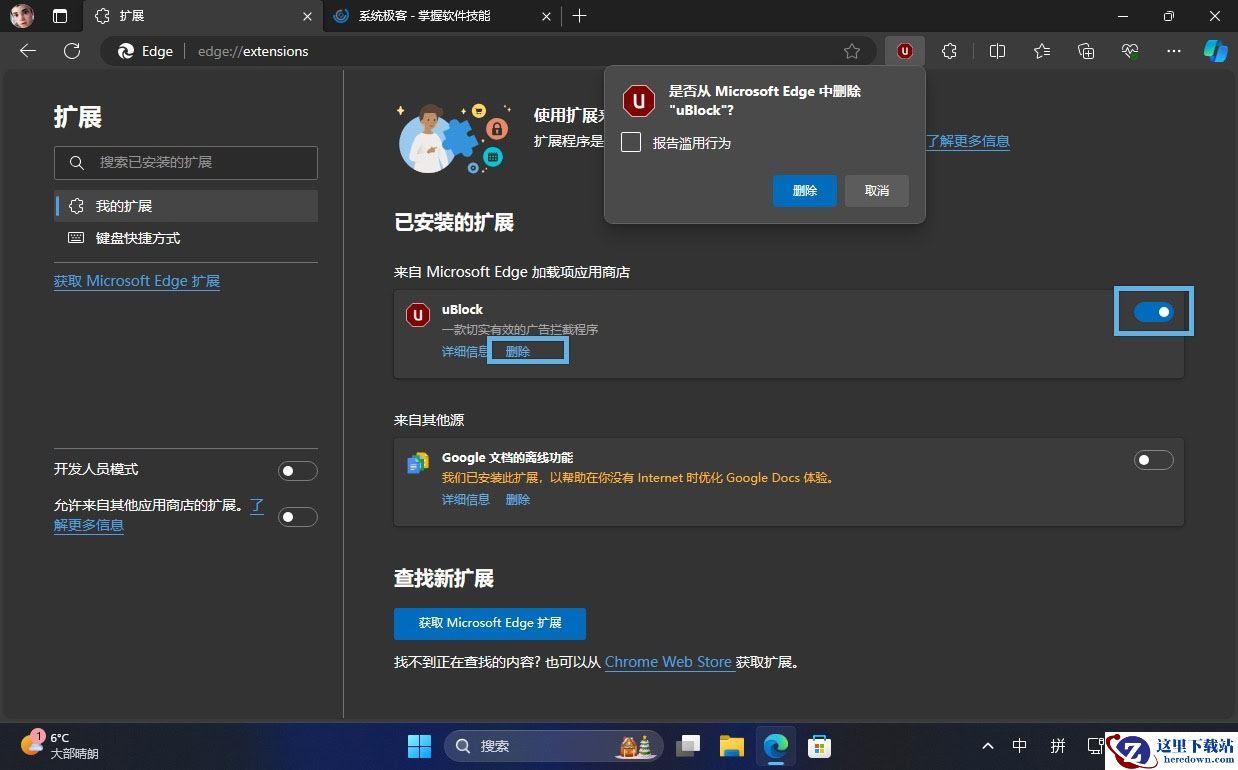The height and width of the screenshot is (770, 1238).
Task: Show hidden icons in the system tray
Action: coord(988,746)
